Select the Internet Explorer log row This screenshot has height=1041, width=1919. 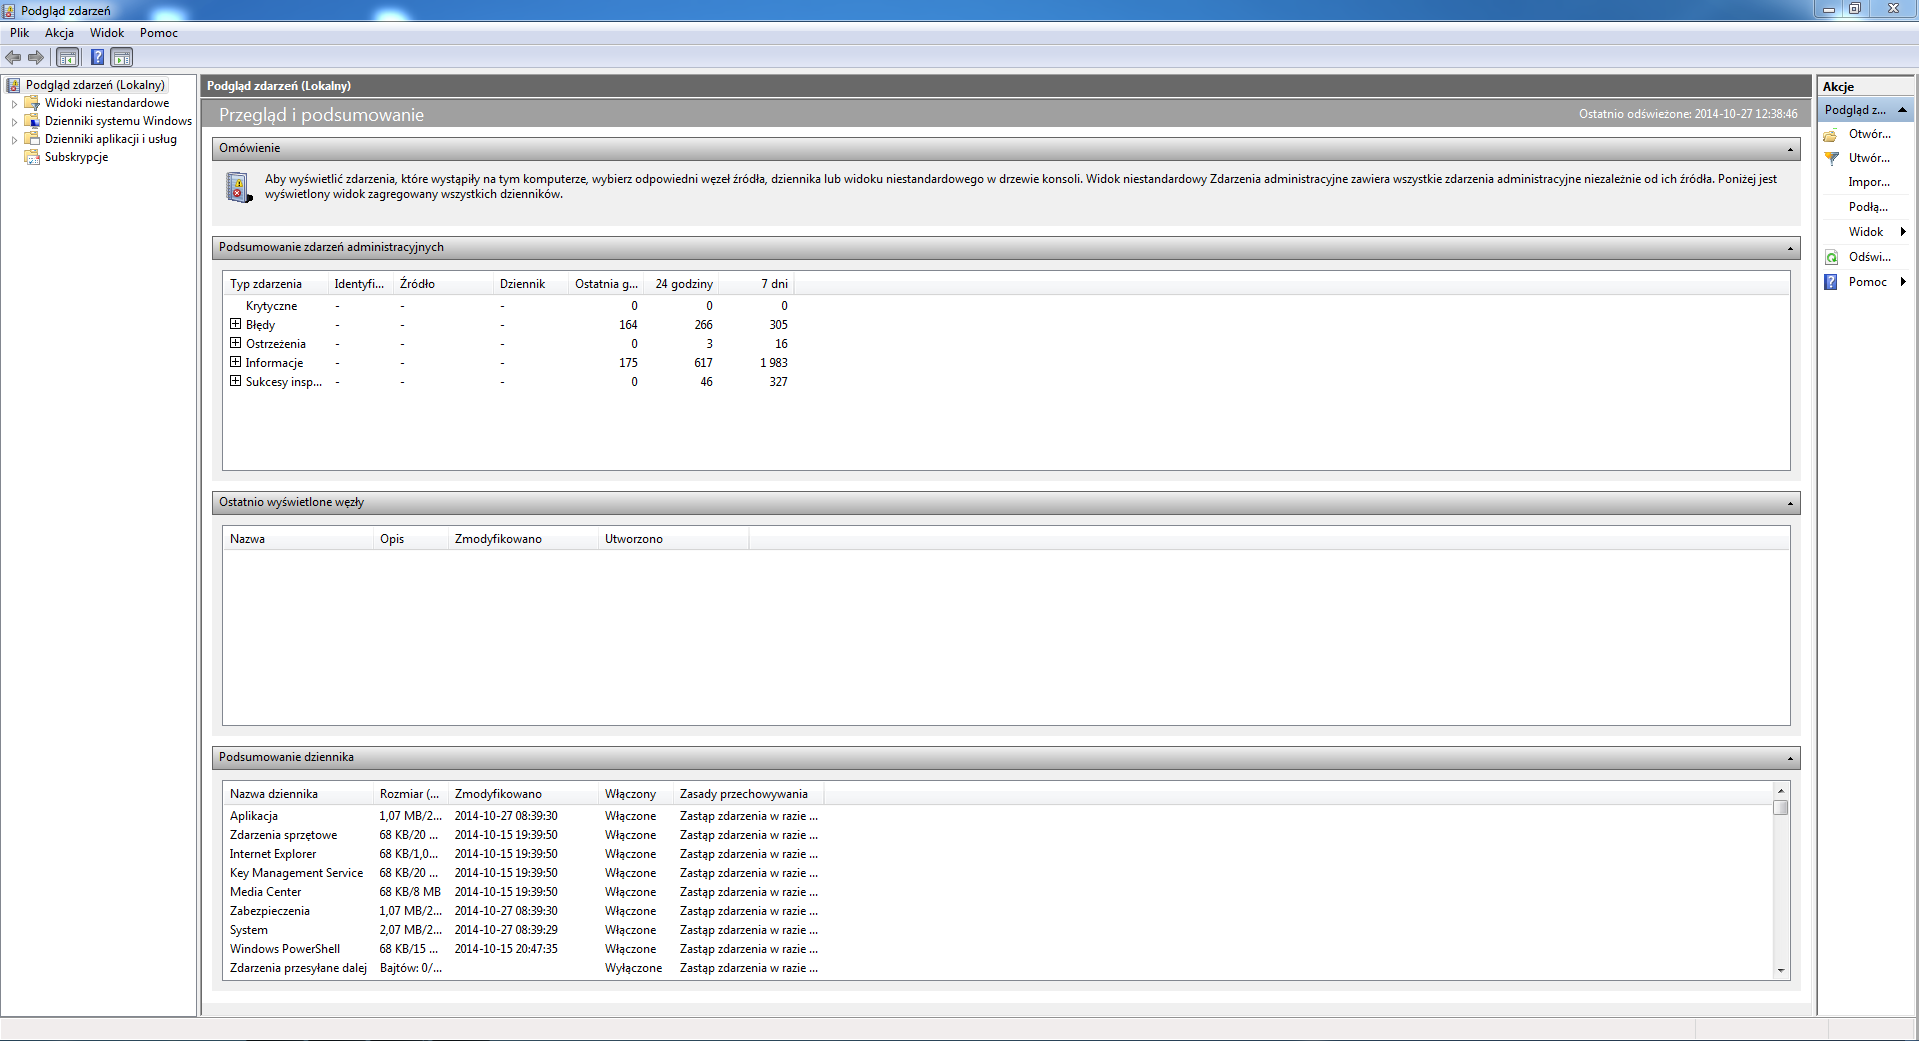point(524,854)
